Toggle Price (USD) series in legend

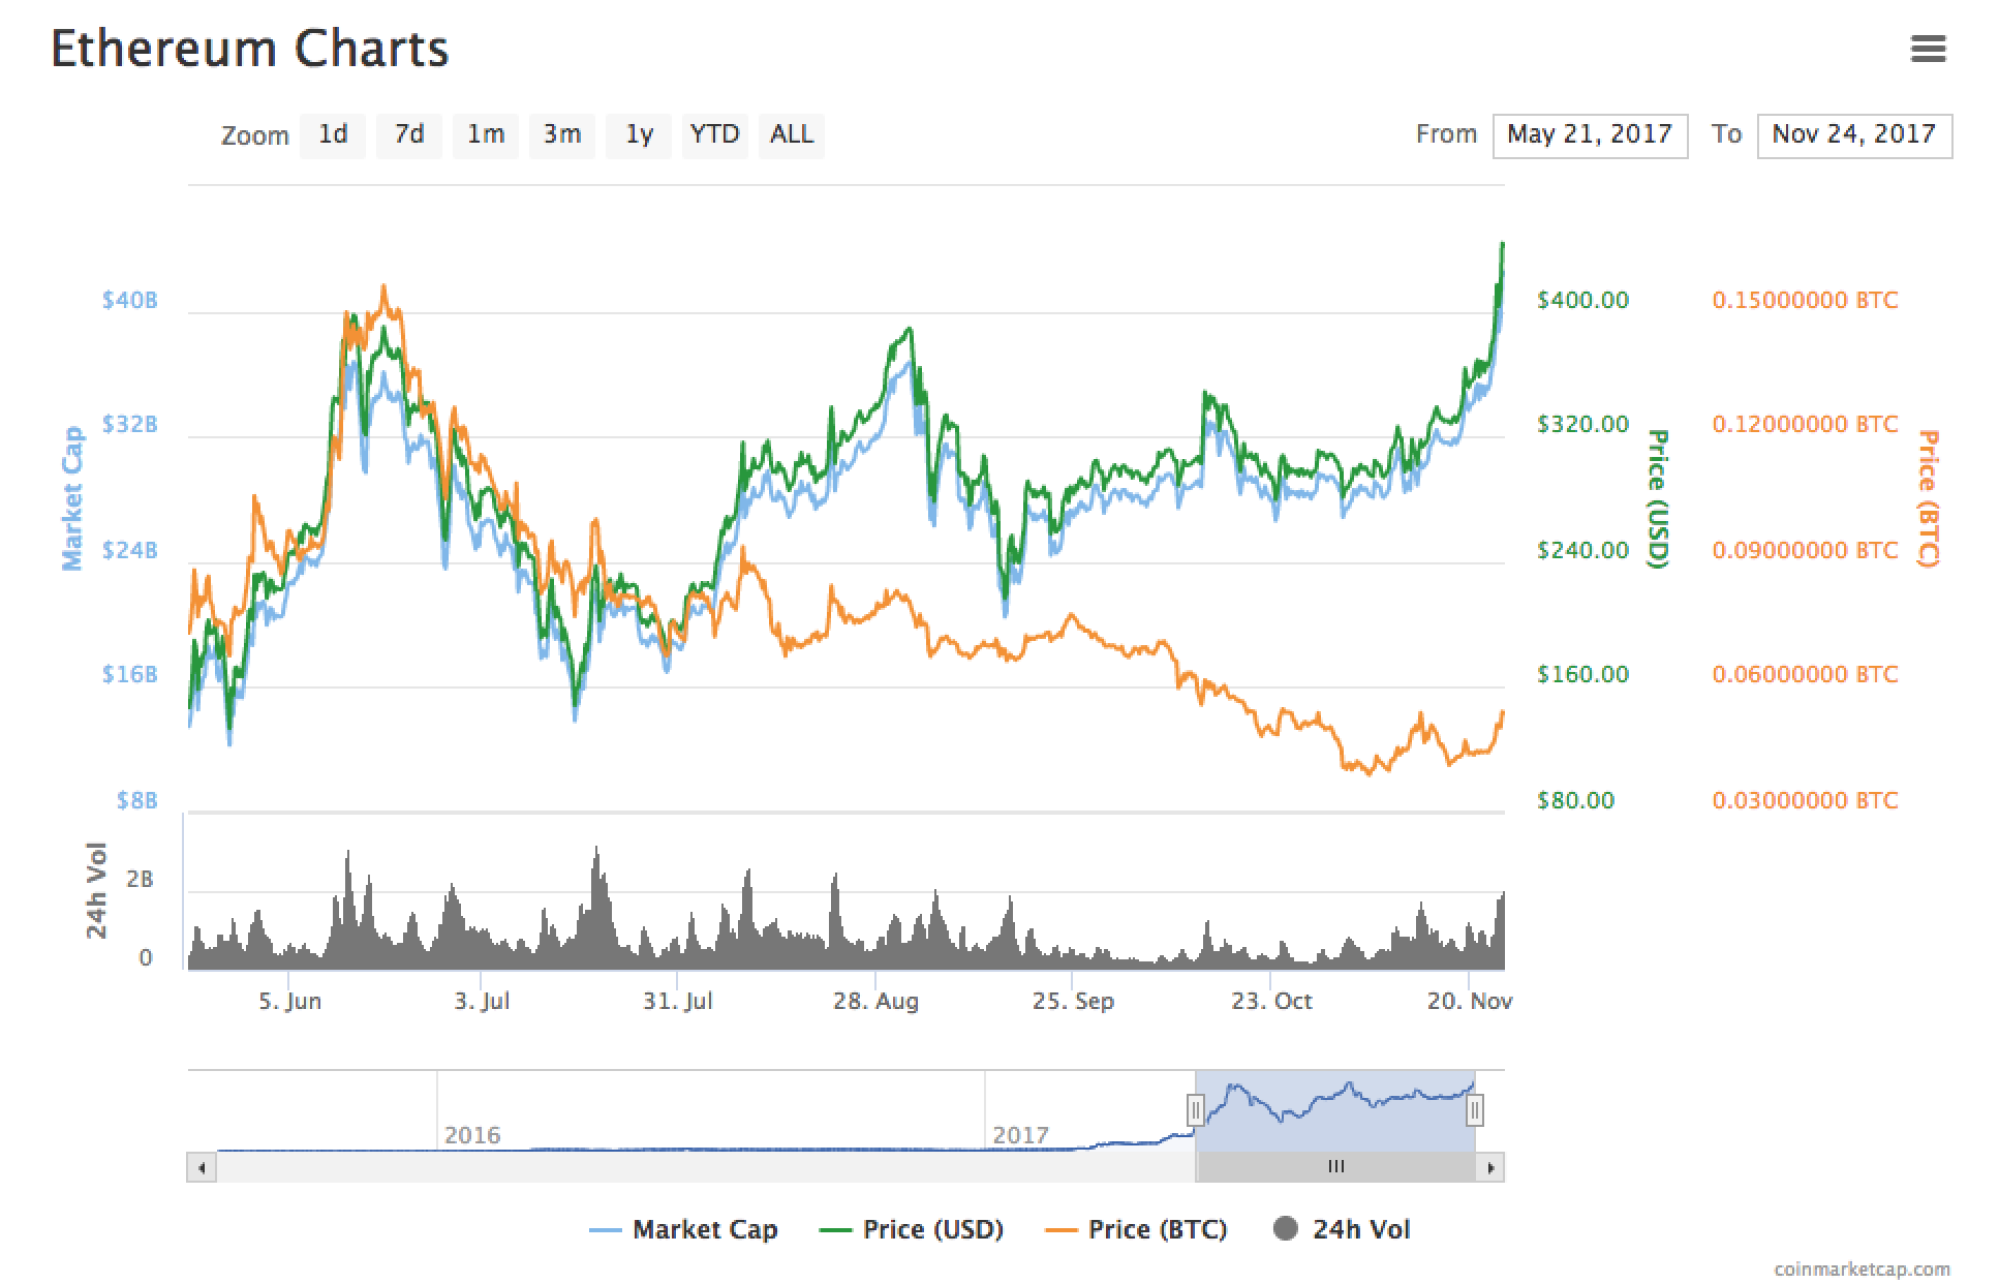tap(911, 1229)
